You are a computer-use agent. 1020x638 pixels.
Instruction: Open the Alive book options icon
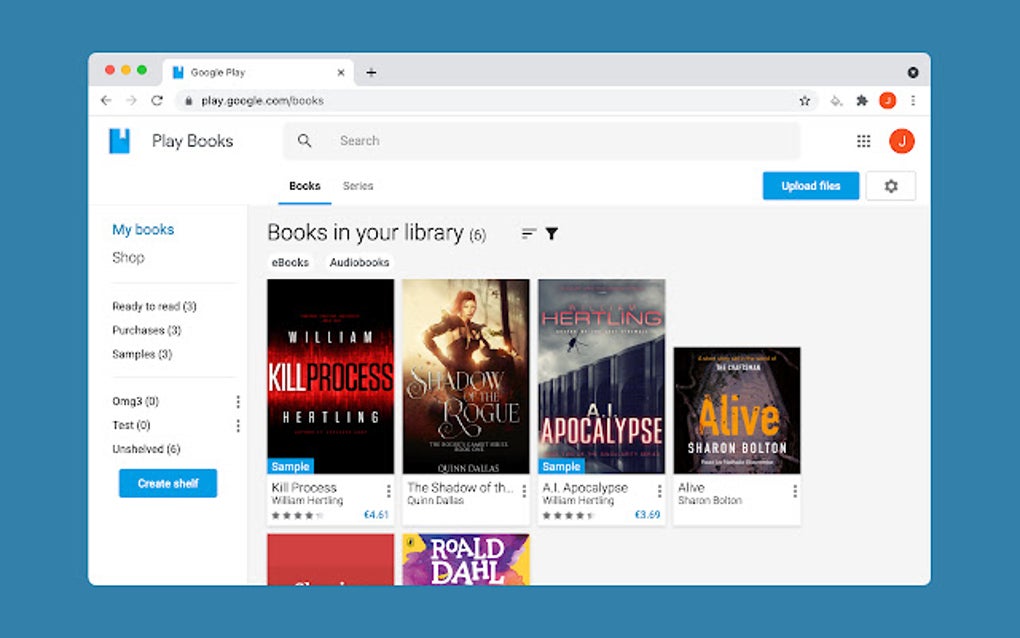point(794,492)
